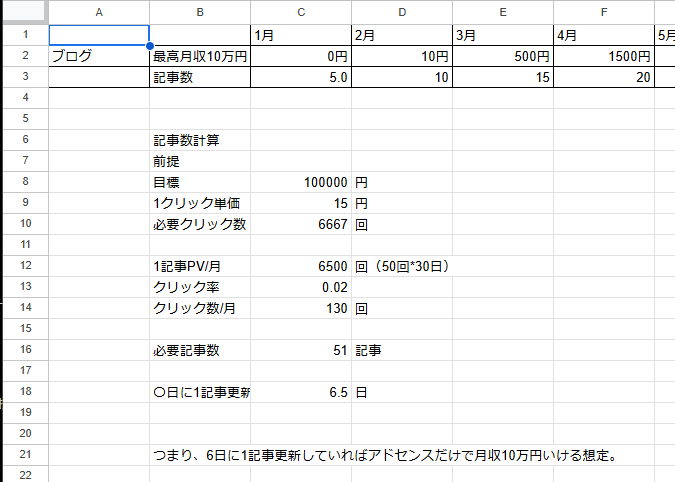
Task: Select the 記事数 cell in row 3
Action: coord(200,77)
